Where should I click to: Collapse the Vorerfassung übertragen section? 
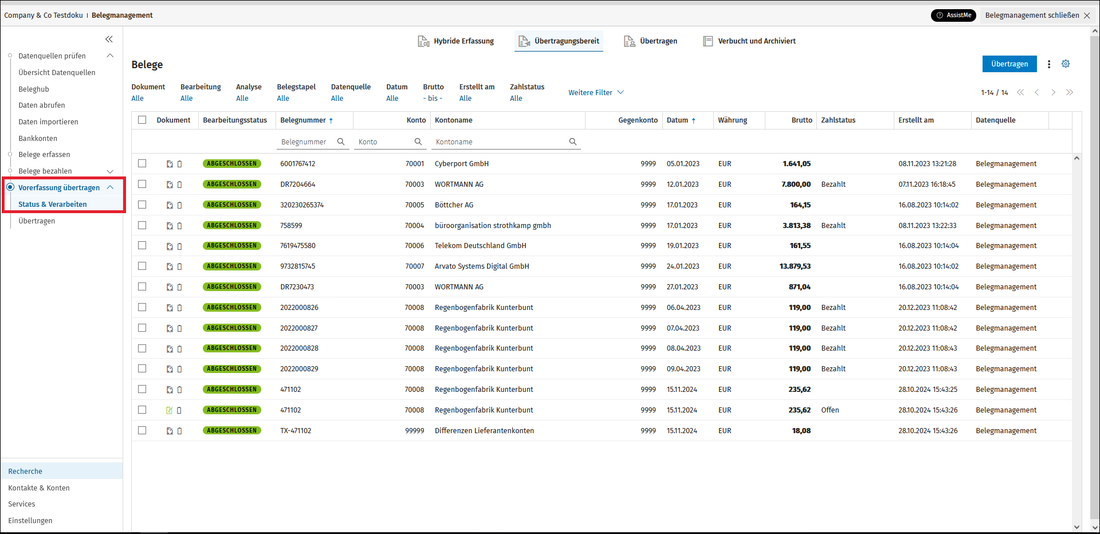tap(110, 188)
